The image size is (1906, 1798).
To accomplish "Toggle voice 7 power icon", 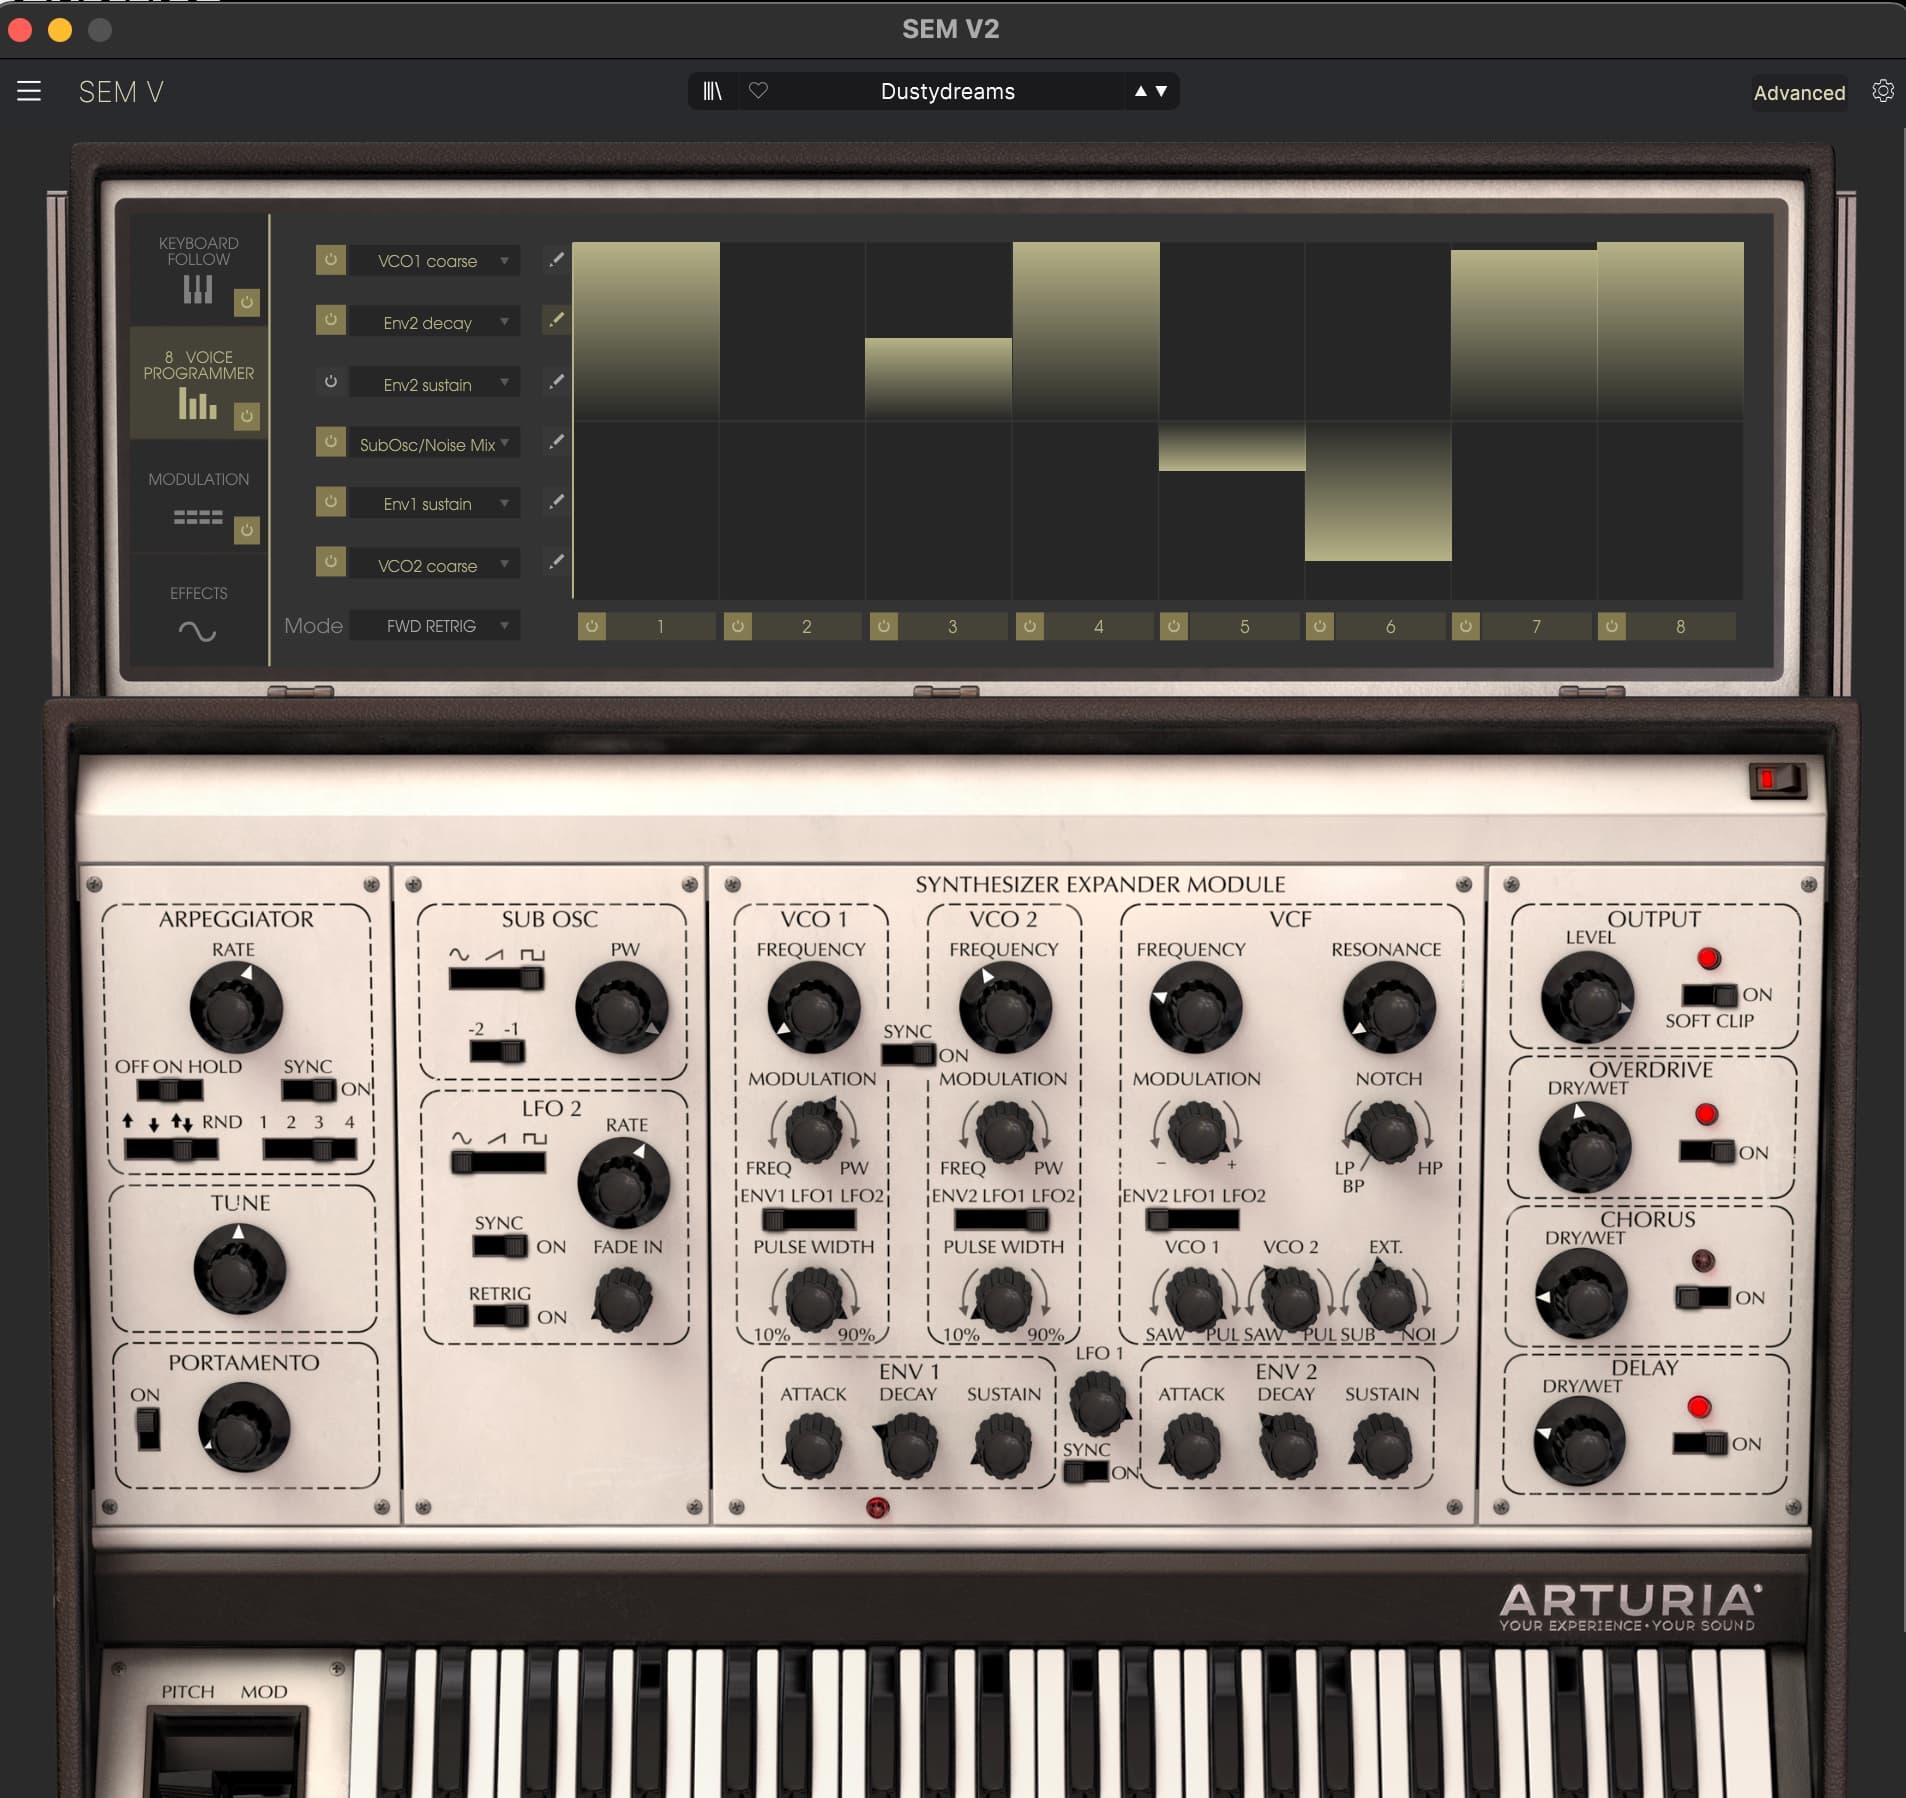I will point(1466,626).
